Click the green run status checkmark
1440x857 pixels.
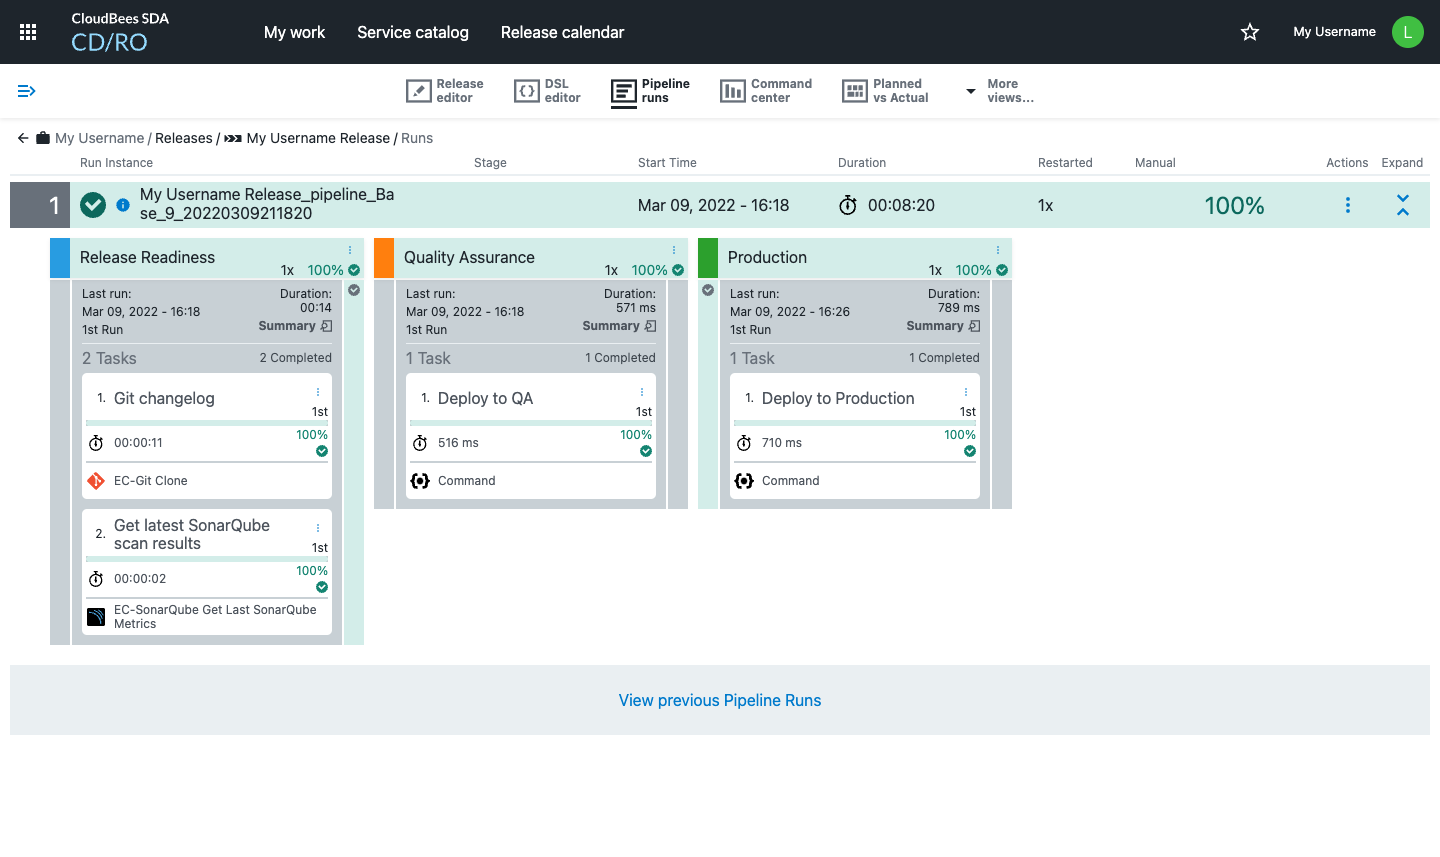93,205
